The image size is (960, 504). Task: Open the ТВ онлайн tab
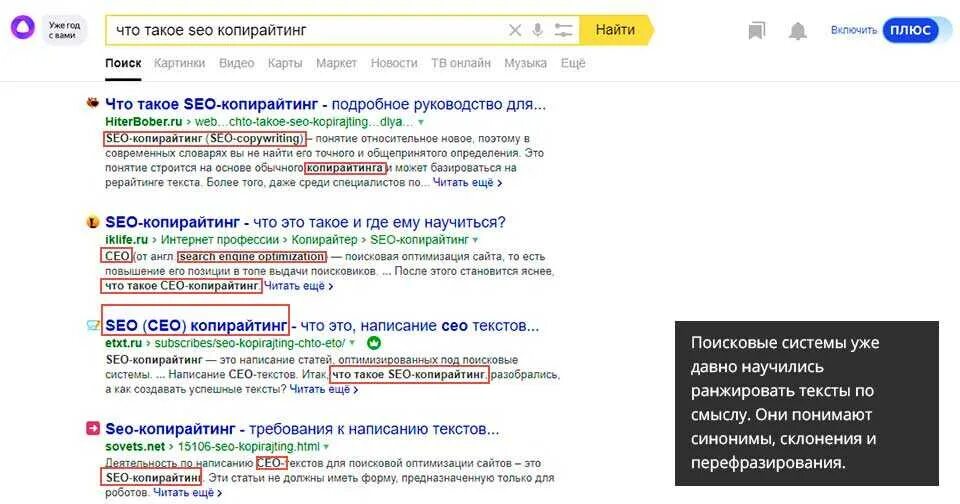click(461, 63)
